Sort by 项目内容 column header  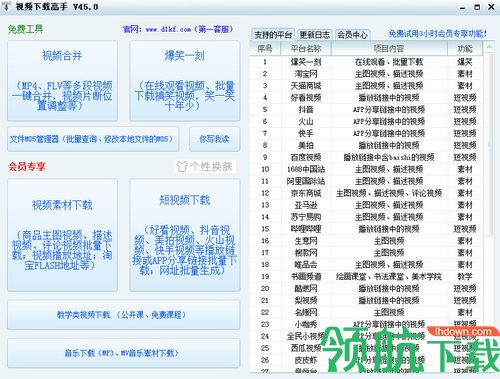[389, 49]
